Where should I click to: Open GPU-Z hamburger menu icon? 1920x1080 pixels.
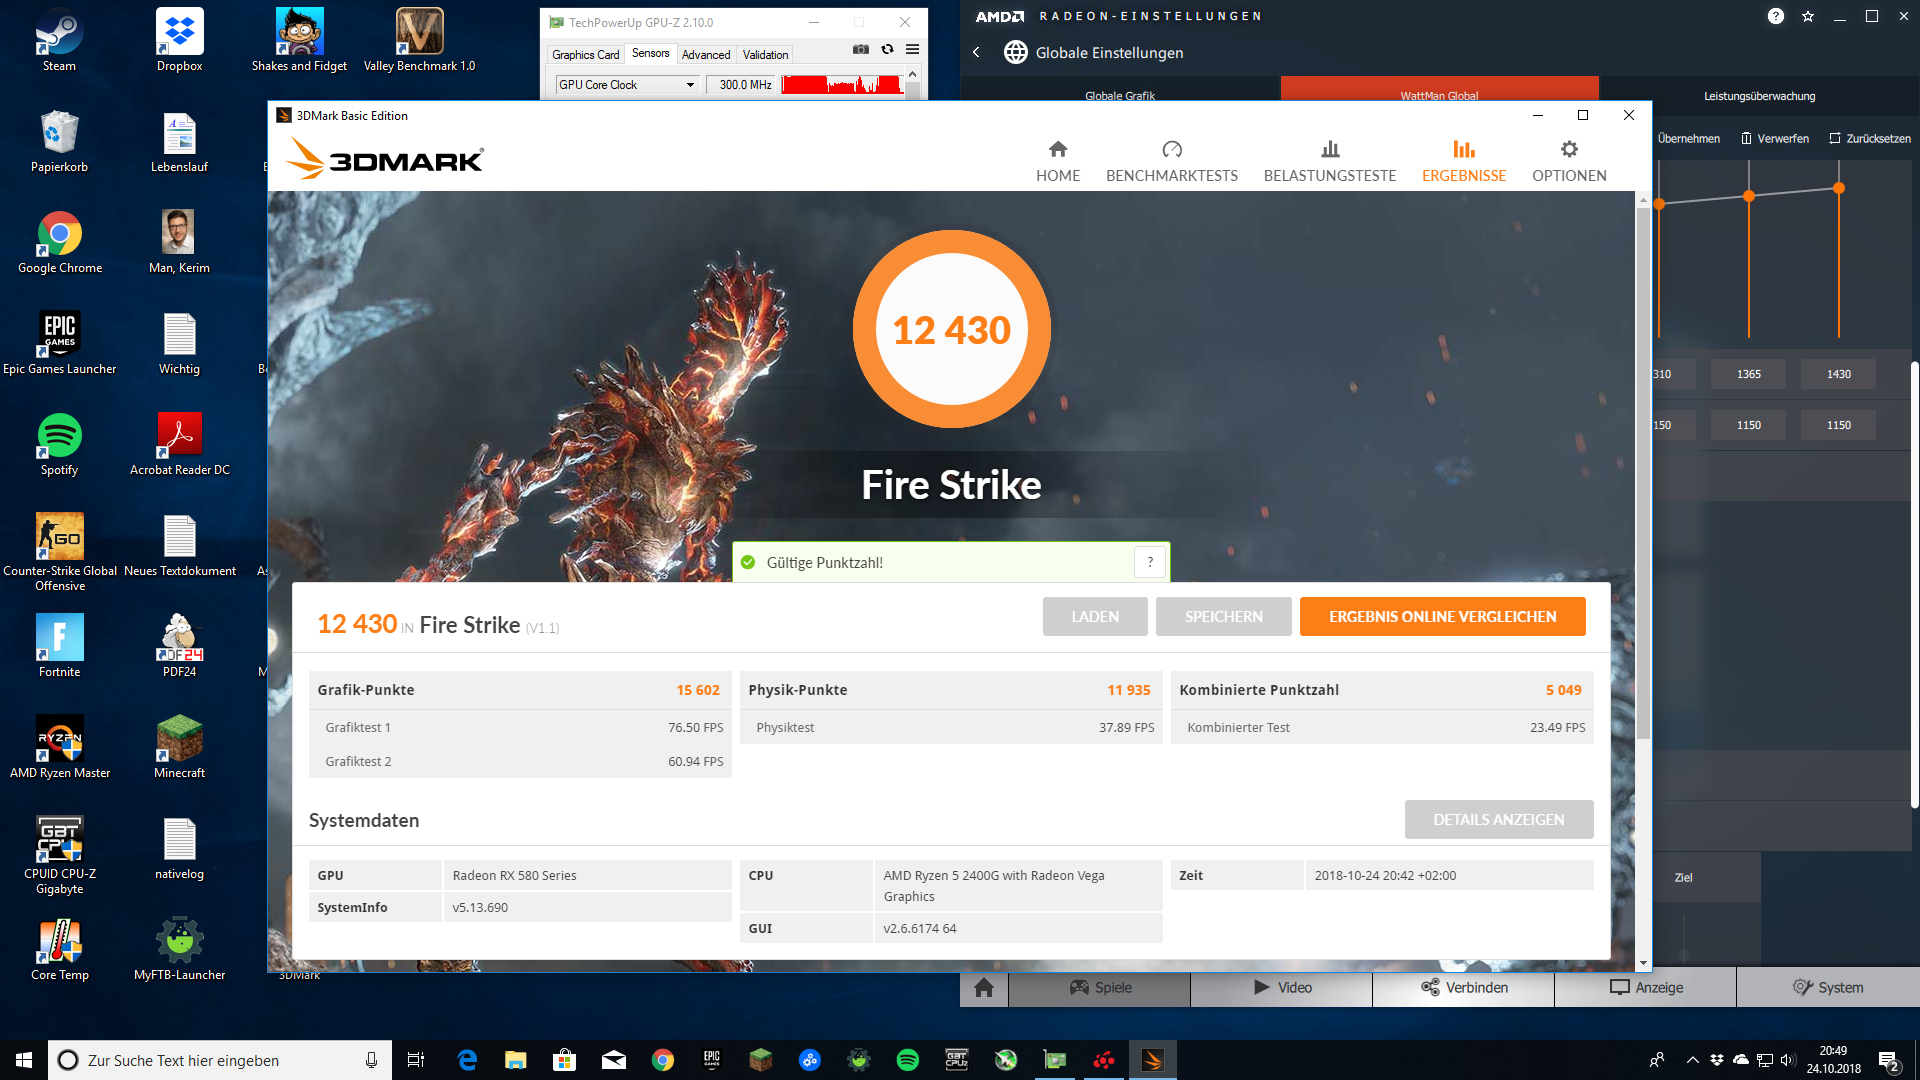pyautogui.click(x=912, y=49)
